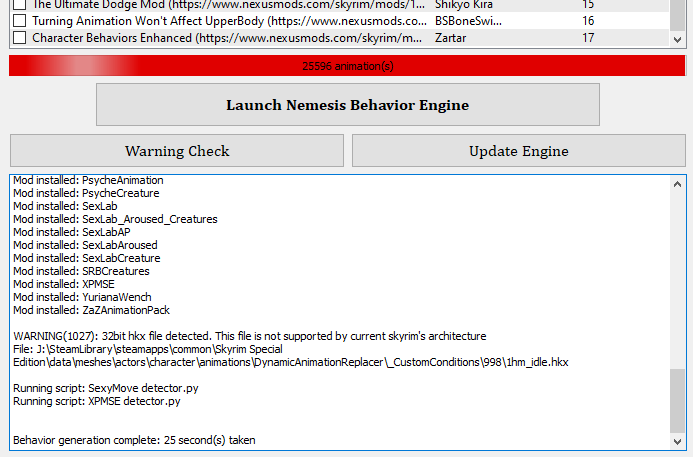Click the mod list scrollbar thumb
This screenshot has height=457, width=693.
tap(677, 15)
